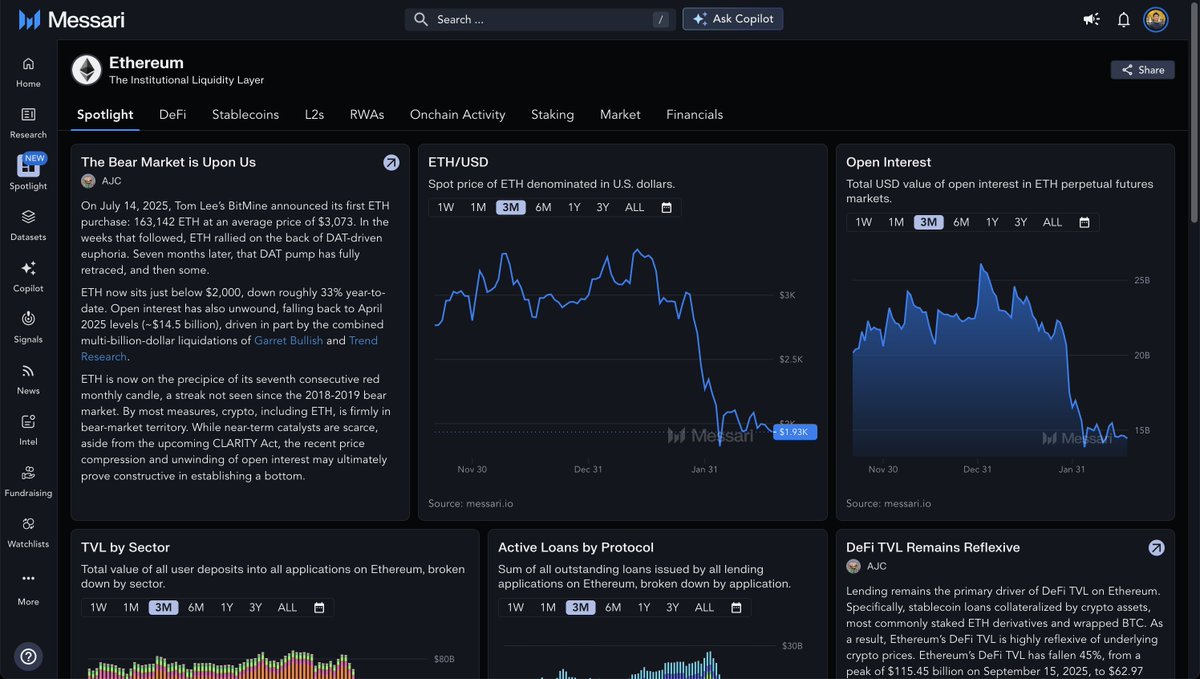
Task: Click the Share button
Action: (1142, 70)
